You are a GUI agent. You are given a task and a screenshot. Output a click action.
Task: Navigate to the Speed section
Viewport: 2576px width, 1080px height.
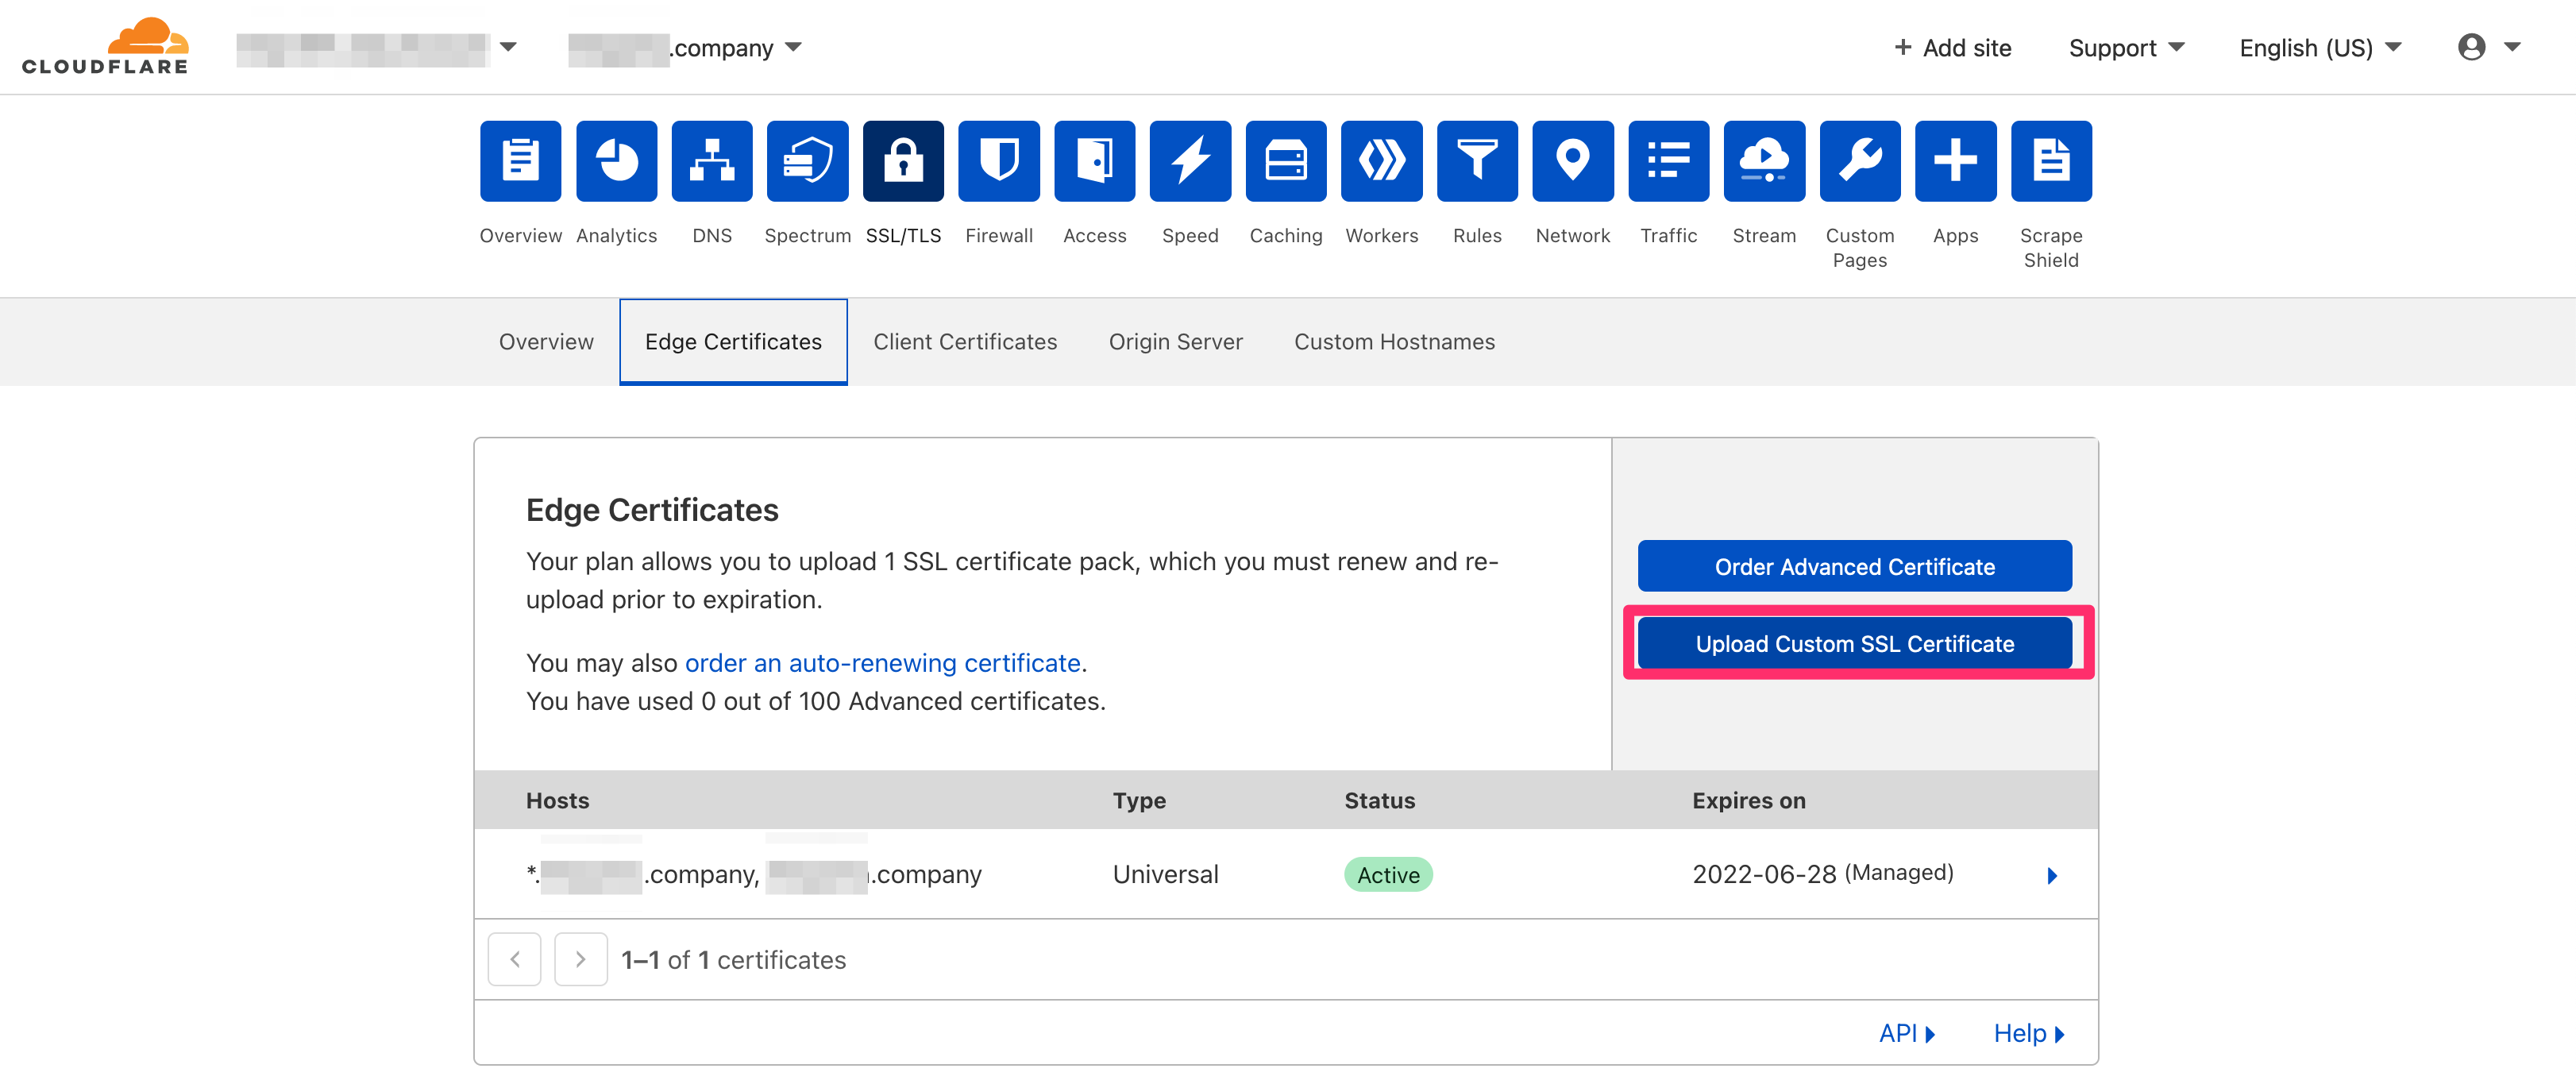pyautogui.click(x=1190, y=161)
